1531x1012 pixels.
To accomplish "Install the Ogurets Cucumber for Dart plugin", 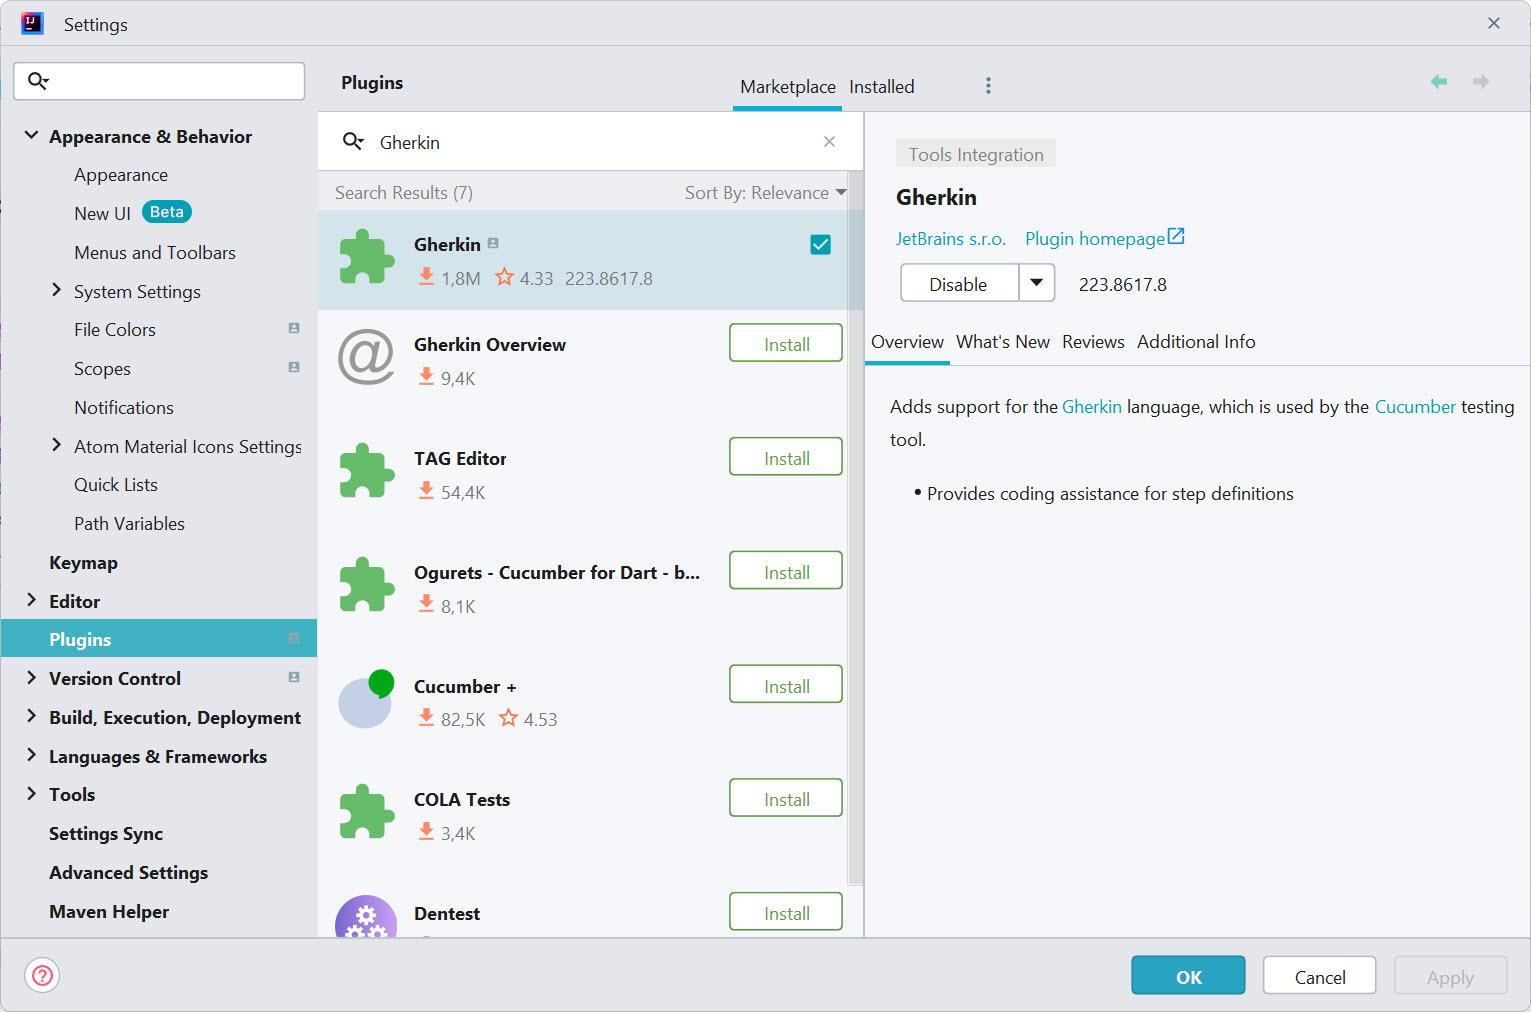I will coord(786,571).
